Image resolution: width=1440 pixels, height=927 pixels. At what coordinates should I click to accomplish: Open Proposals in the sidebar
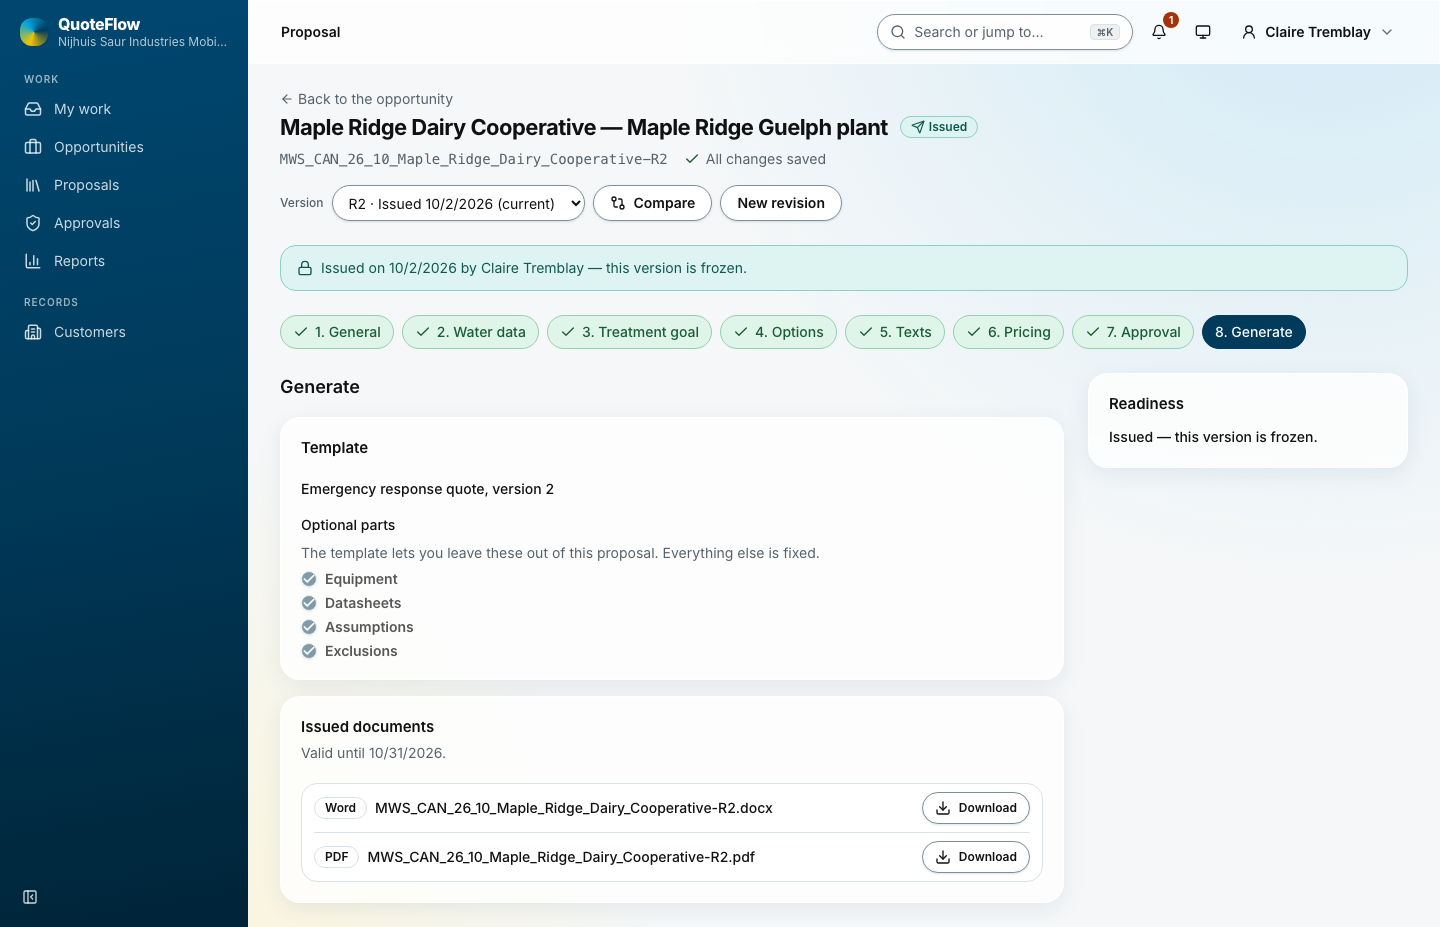point(124,185)
